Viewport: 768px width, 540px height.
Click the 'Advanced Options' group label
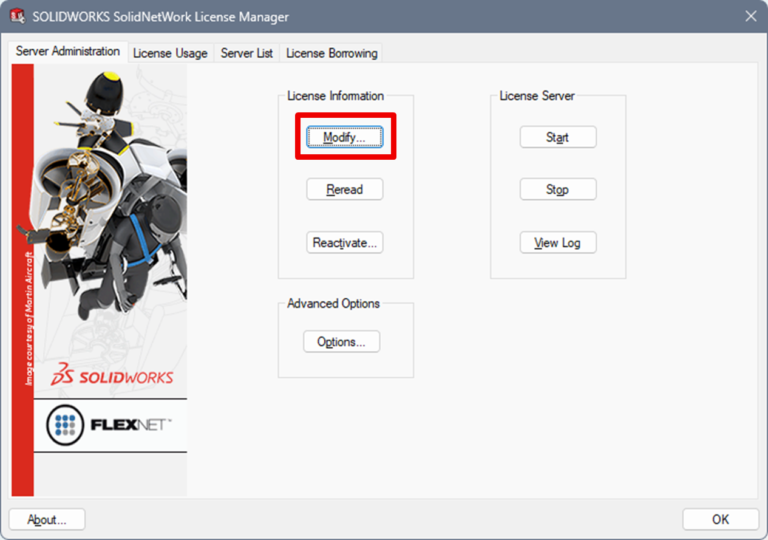click(x=333, y=303)
